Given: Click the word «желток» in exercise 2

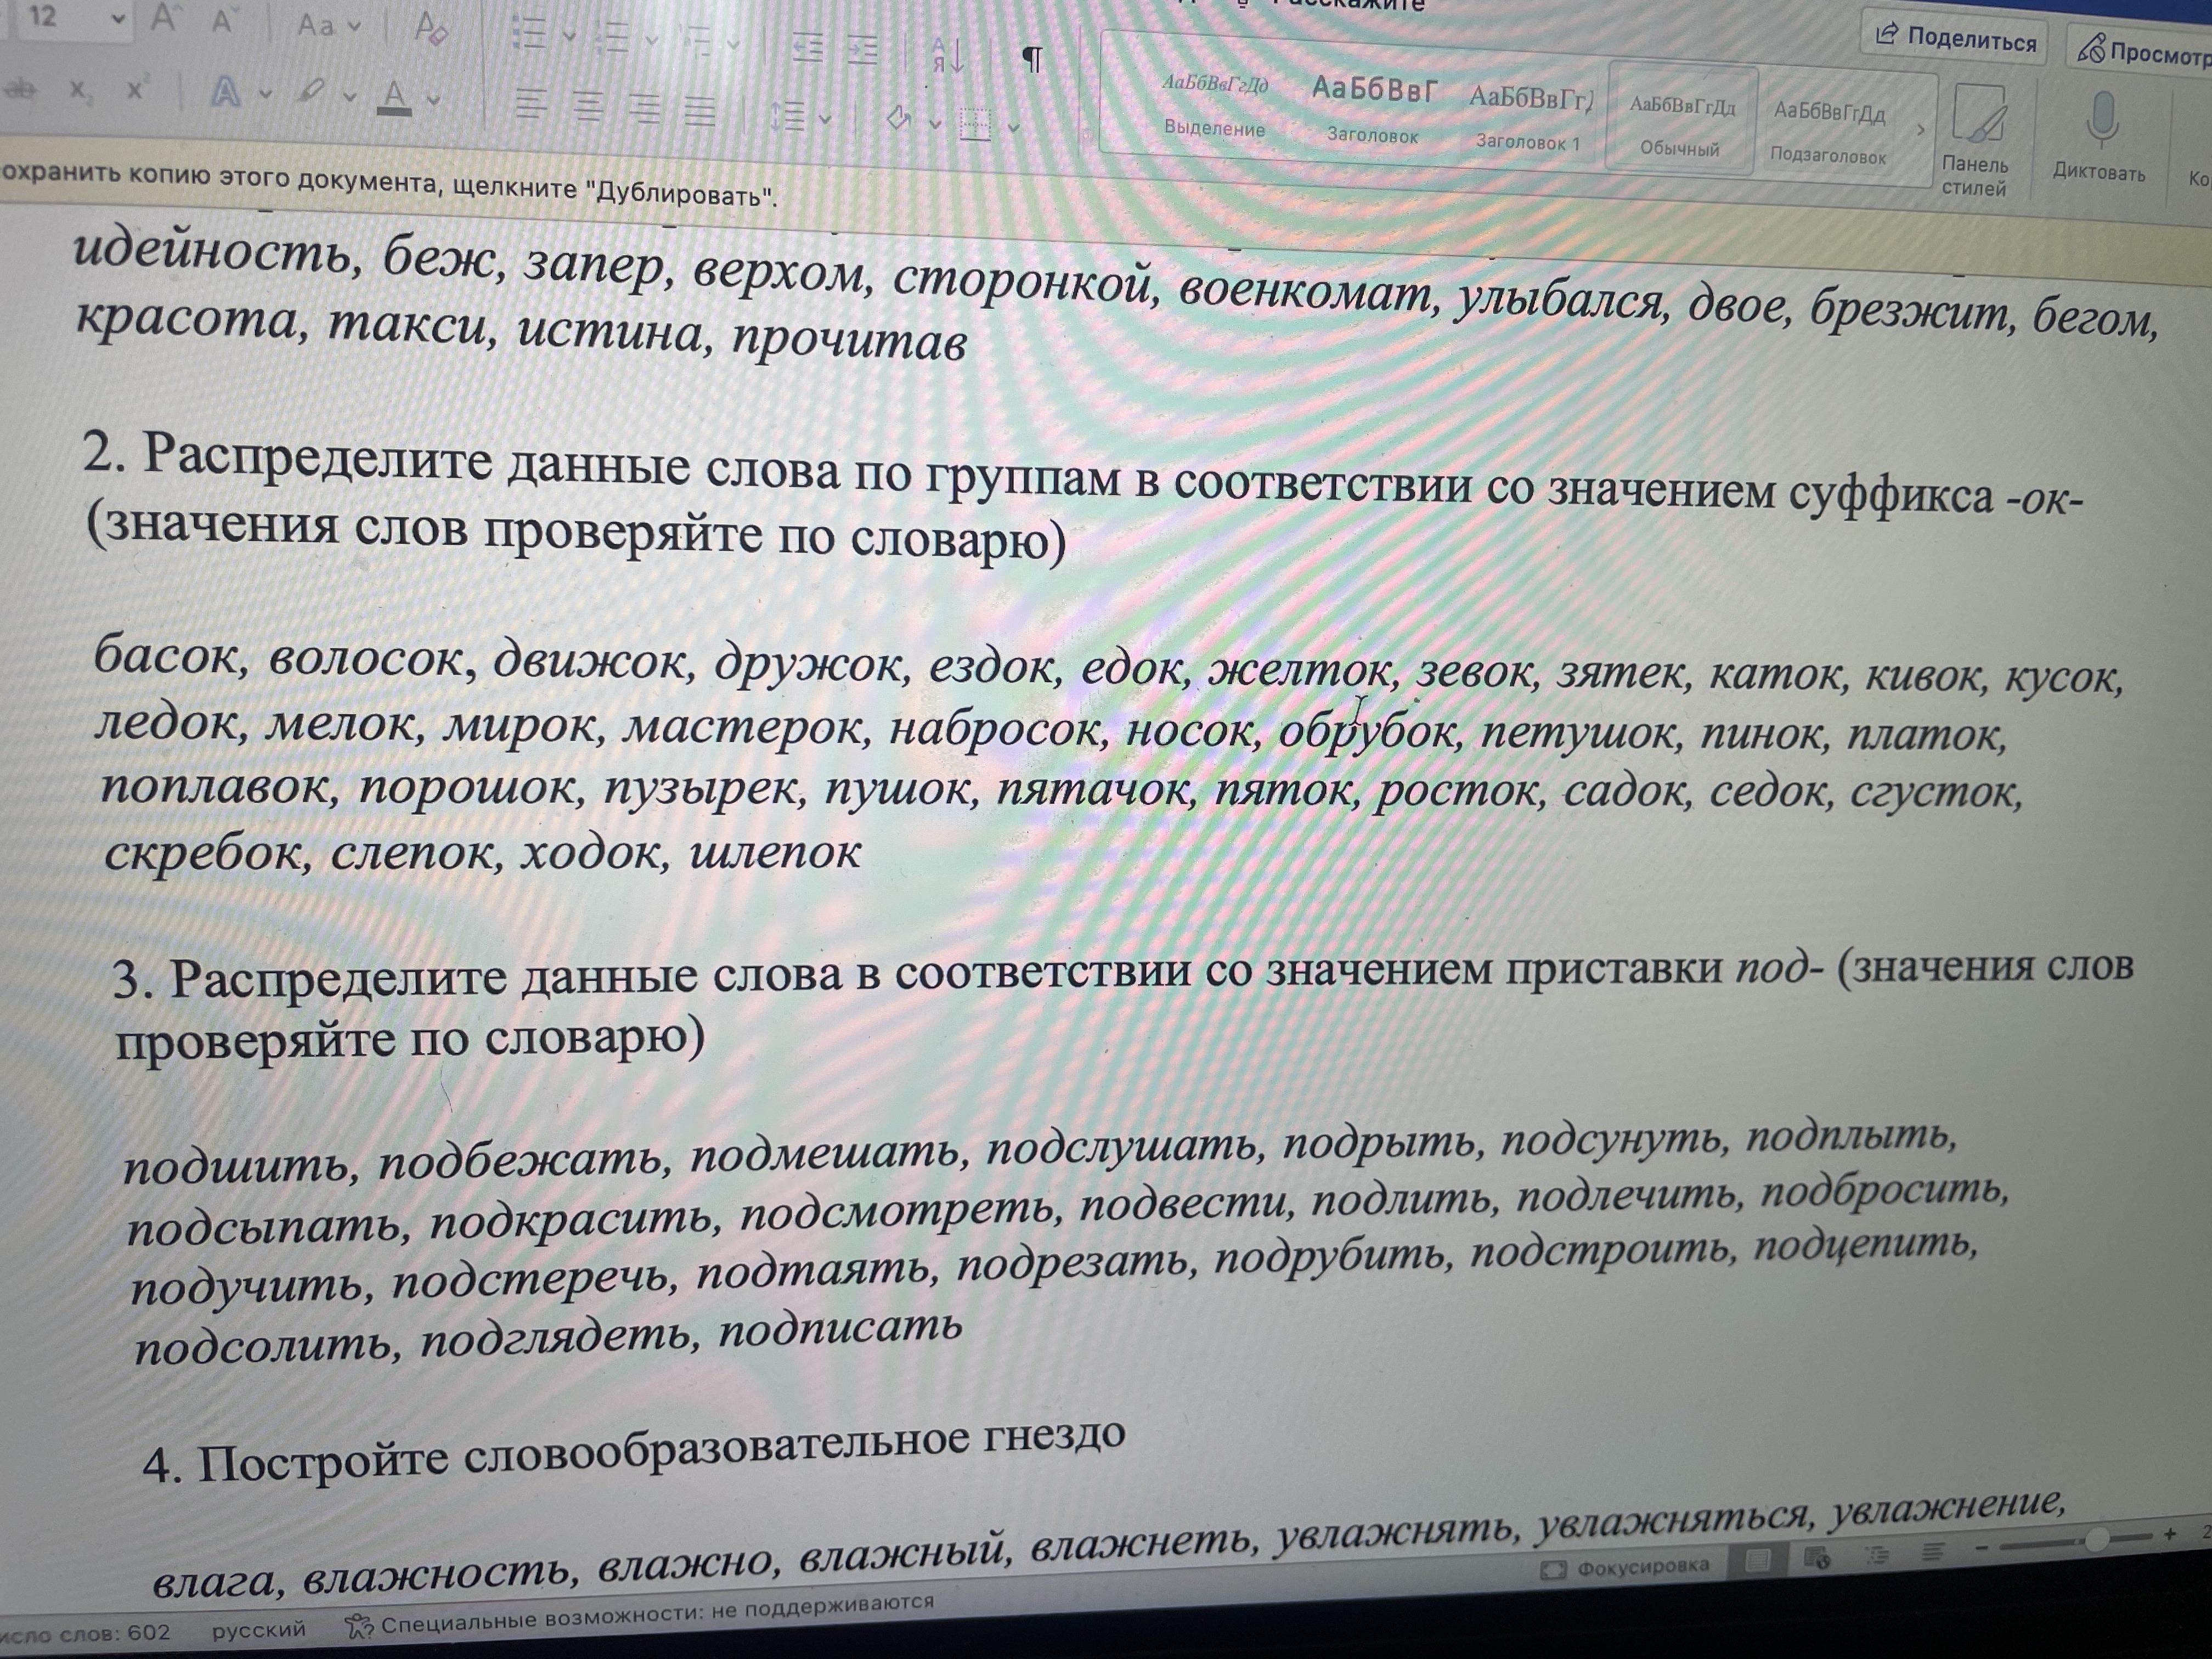Looking at the screenshot, I should click(x=1301, y=671).
